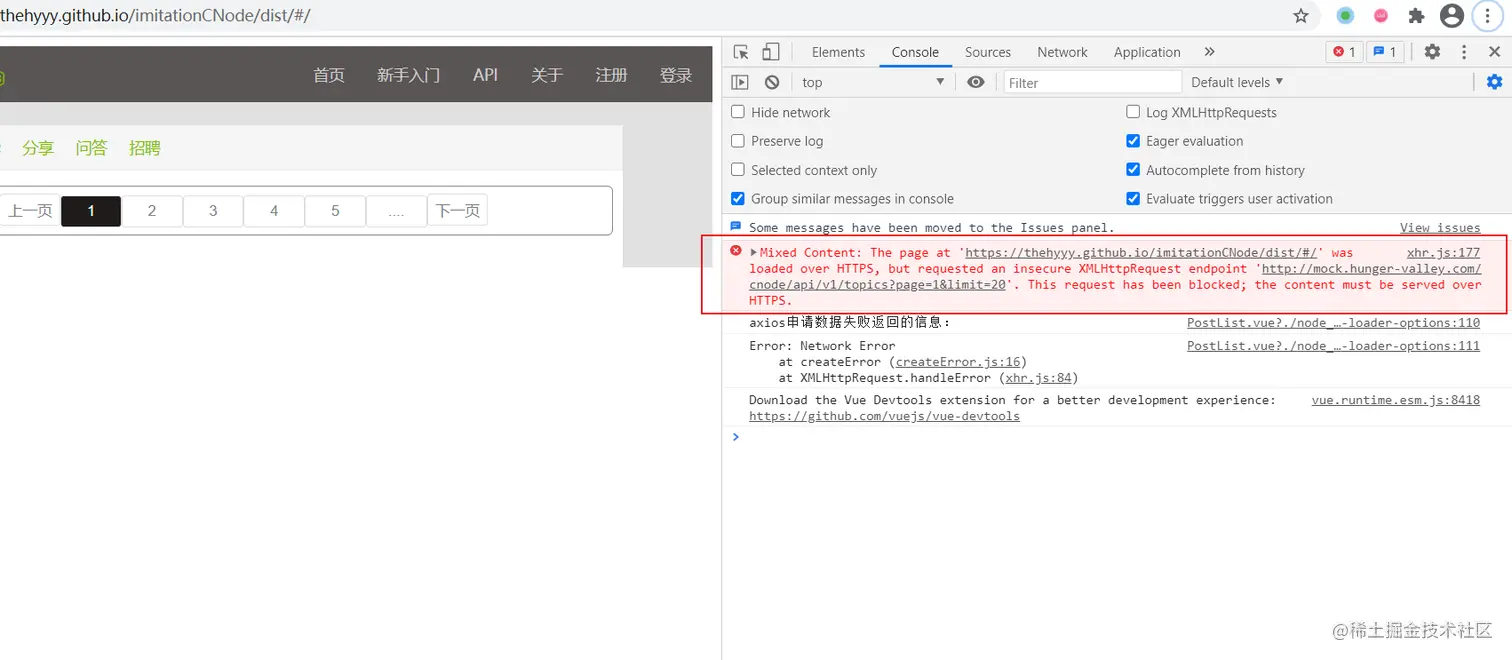Open the PostList.vue loader-options:110 link
This screenshot has width=1512, height=660.
(x=1333, y=323)
